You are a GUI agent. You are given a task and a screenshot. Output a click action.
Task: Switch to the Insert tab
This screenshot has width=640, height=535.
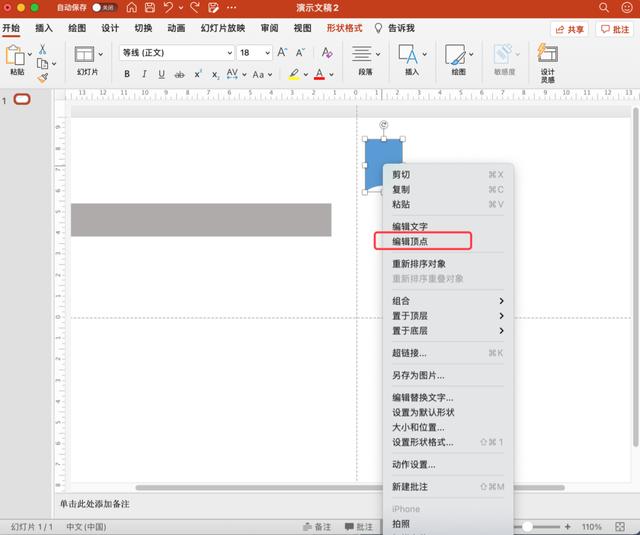coord(44,28)
